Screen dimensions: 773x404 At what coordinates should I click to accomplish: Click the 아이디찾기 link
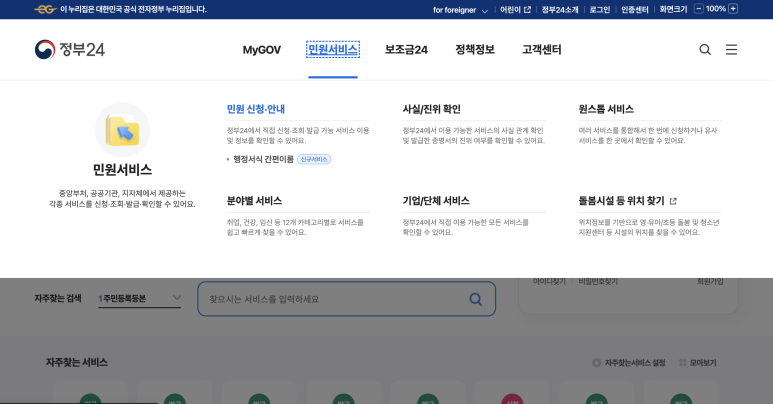pyautogui.click(x=549, y=281)
